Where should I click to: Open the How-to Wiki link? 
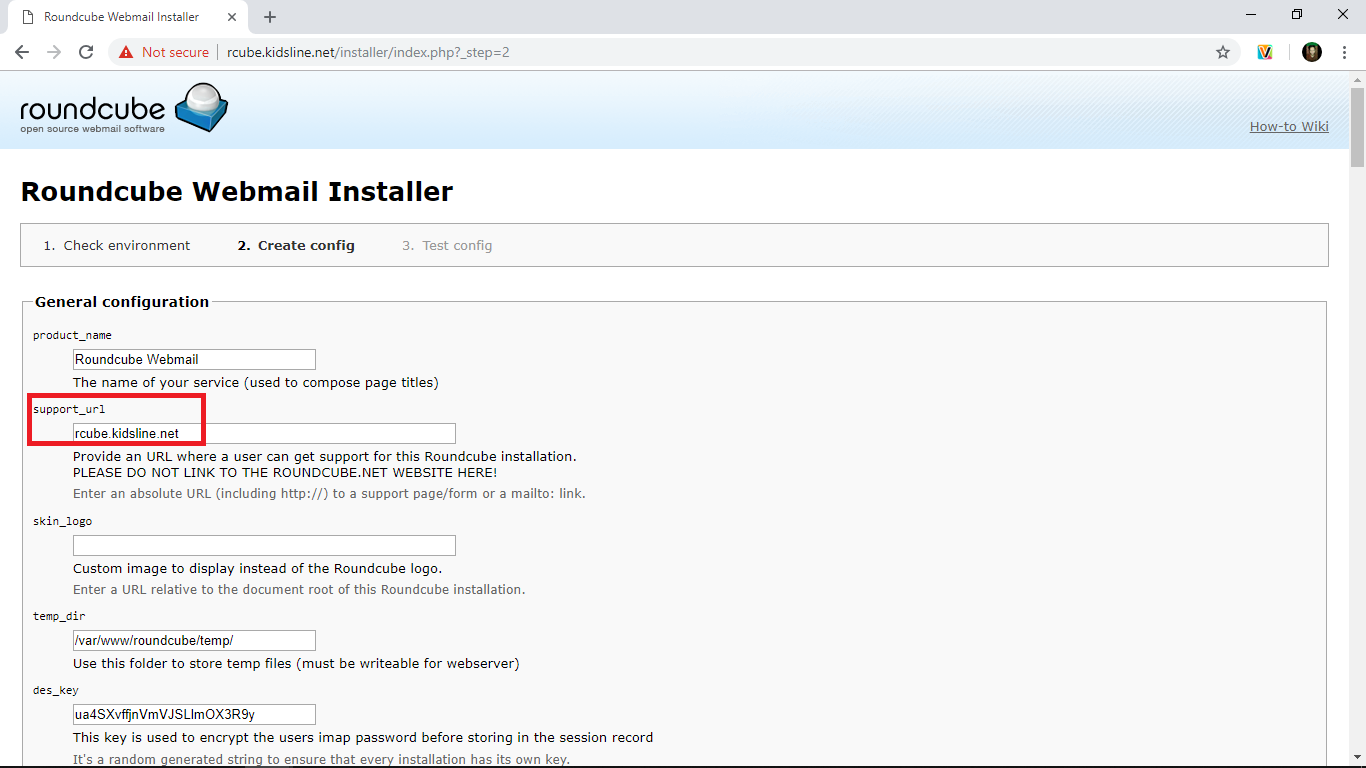[1289, 126]
